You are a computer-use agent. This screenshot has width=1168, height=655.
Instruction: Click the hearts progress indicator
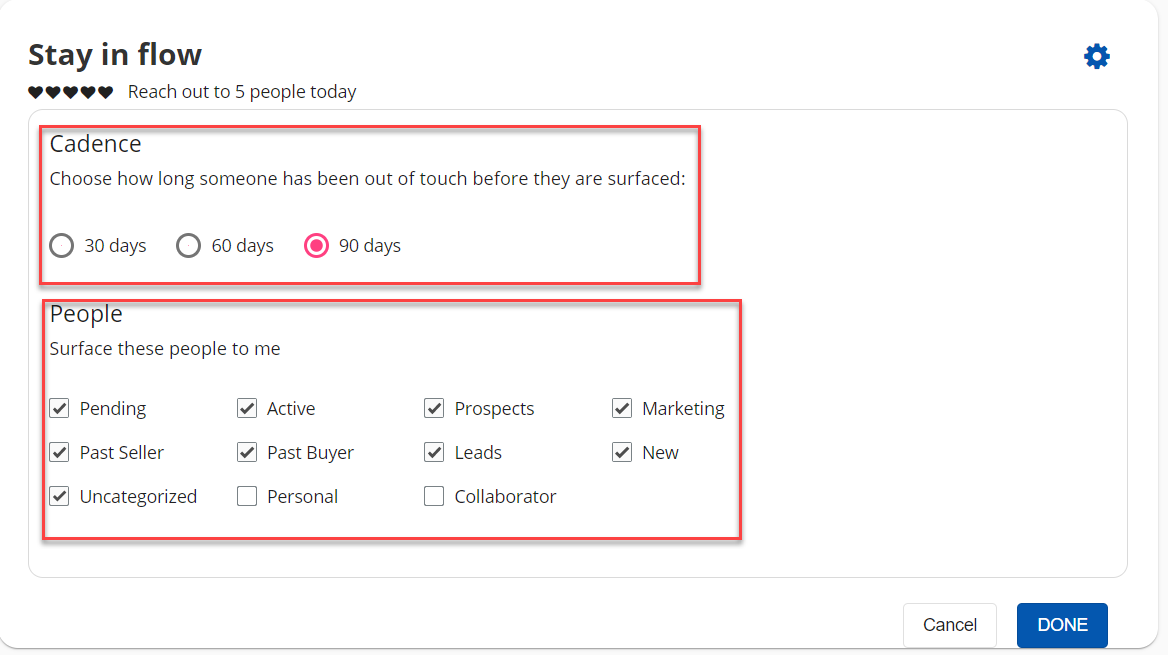pos(70,93)
